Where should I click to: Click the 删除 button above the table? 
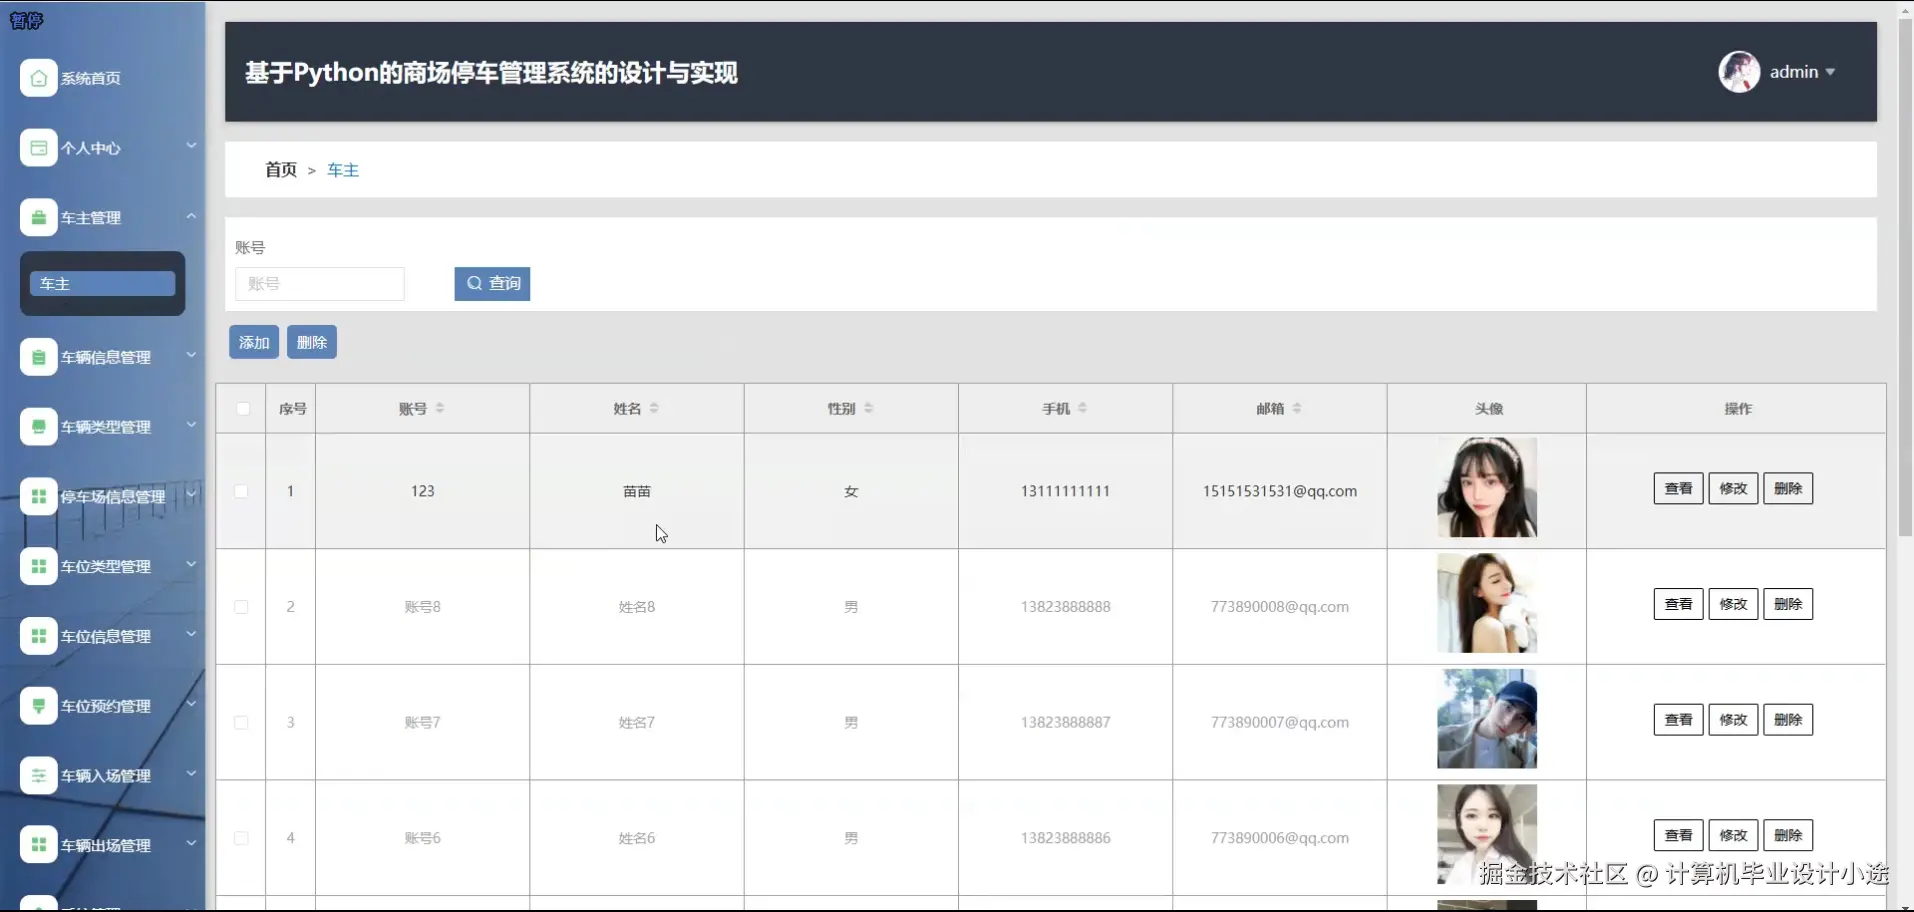tap(312, 342)
